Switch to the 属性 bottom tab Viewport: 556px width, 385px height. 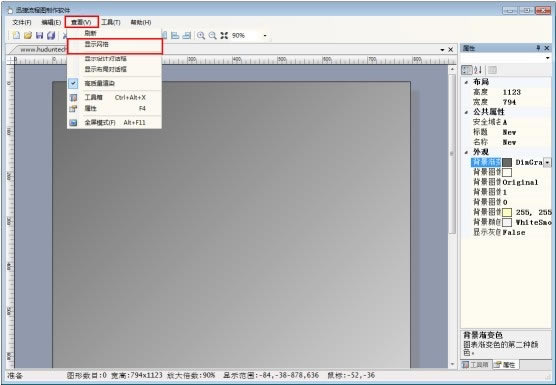pos(506,364)
